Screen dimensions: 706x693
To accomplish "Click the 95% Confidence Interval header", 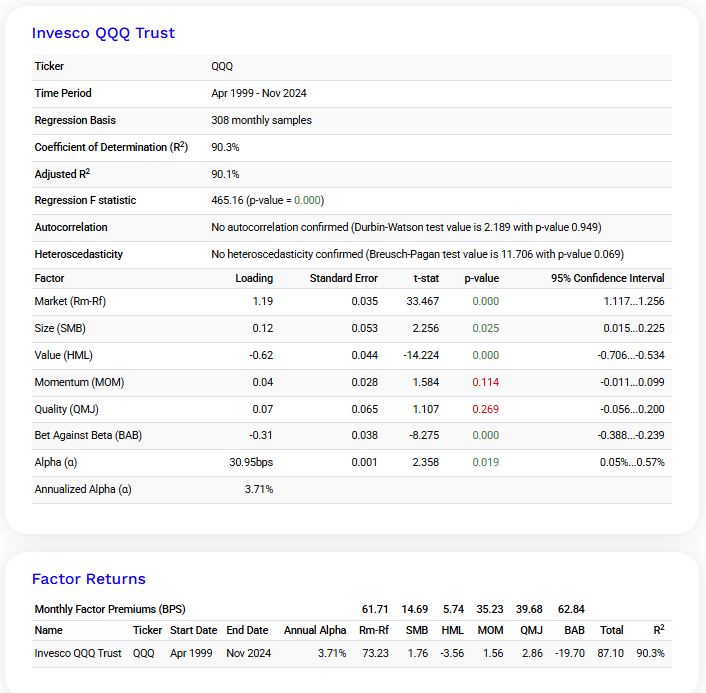I will coord(607,278).
